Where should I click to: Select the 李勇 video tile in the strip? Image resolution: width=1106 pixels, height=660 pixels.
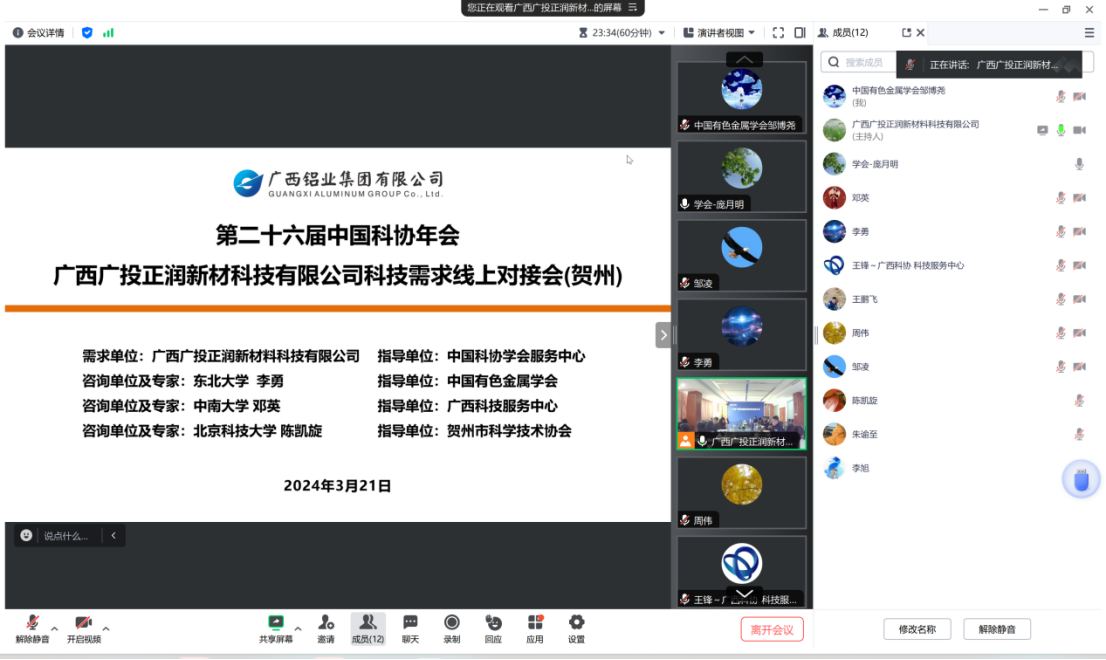point(741,334)
